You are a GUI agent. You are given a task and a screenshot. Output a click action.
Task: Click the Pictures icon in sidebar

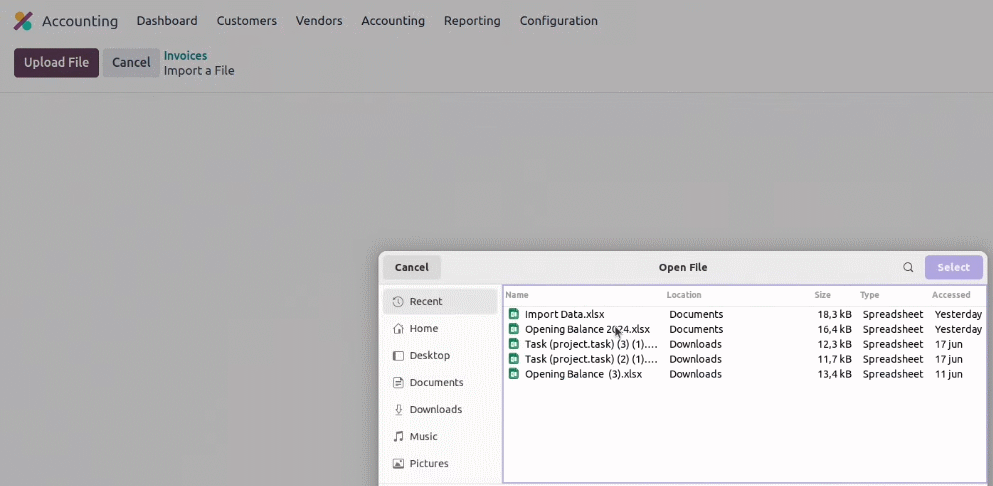pyautogui.click(x=398, y=464)
